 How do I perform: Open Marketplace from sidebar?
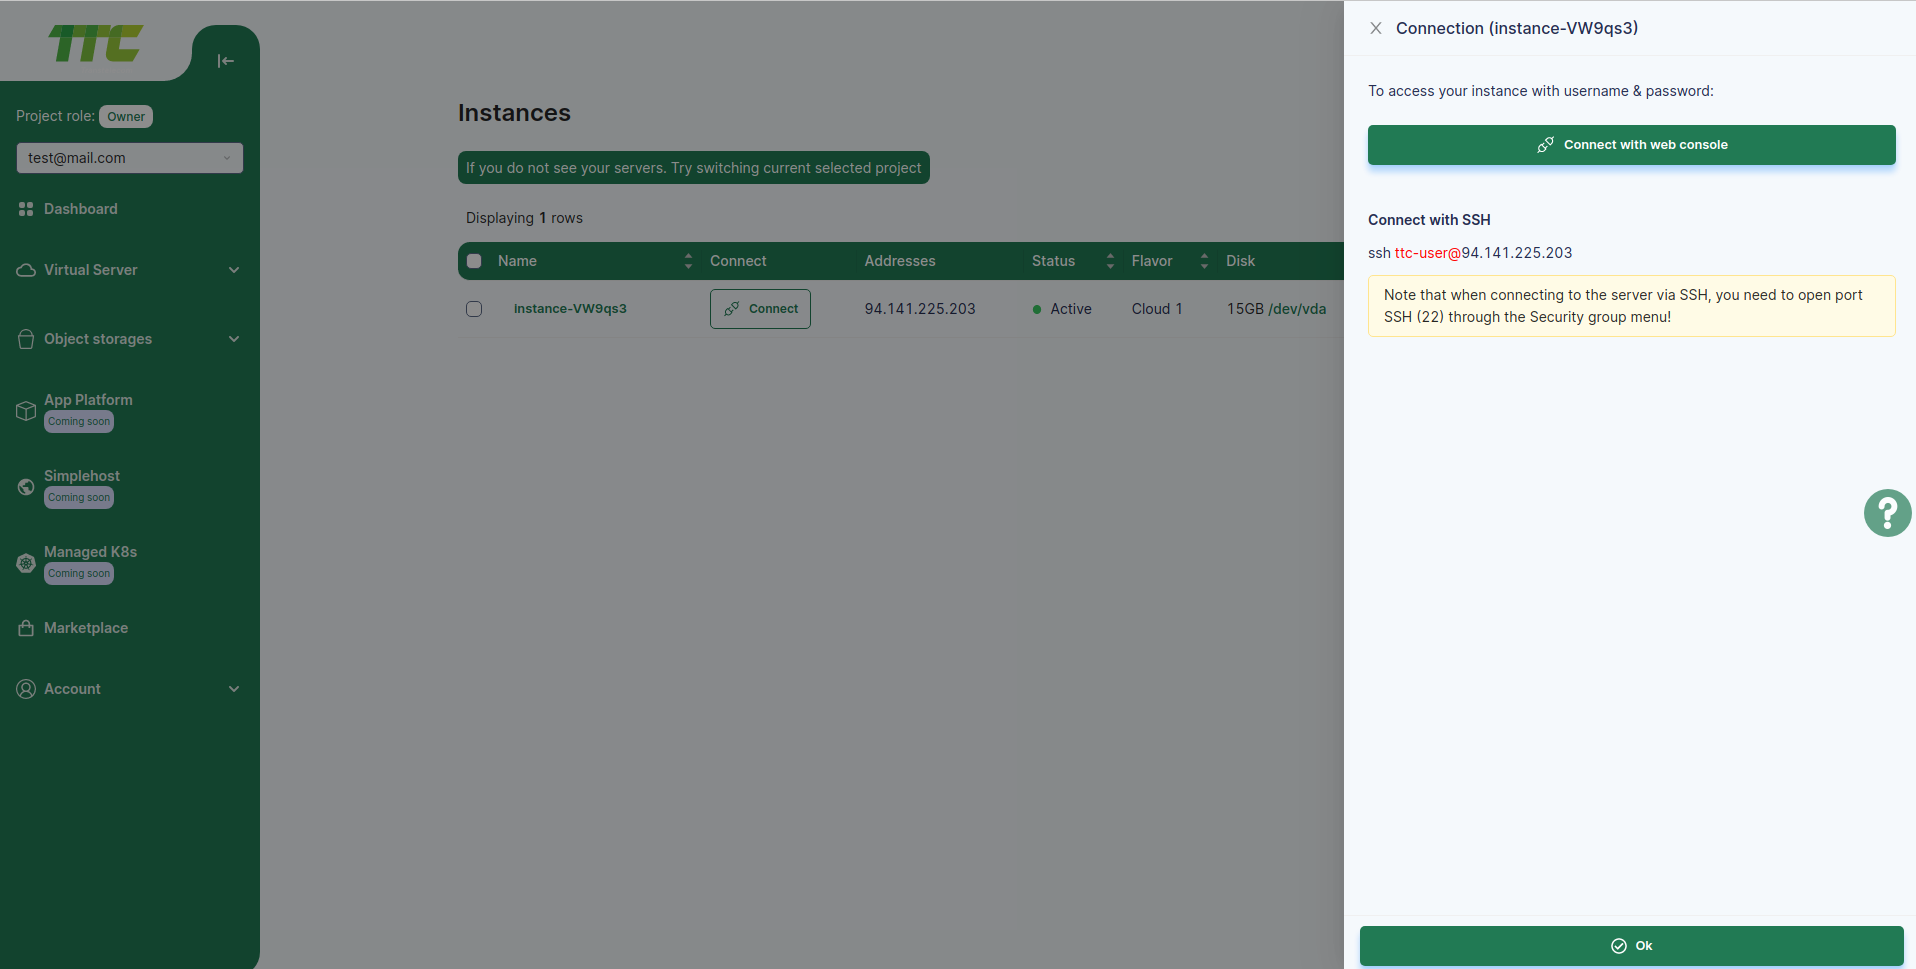point(86,628)
